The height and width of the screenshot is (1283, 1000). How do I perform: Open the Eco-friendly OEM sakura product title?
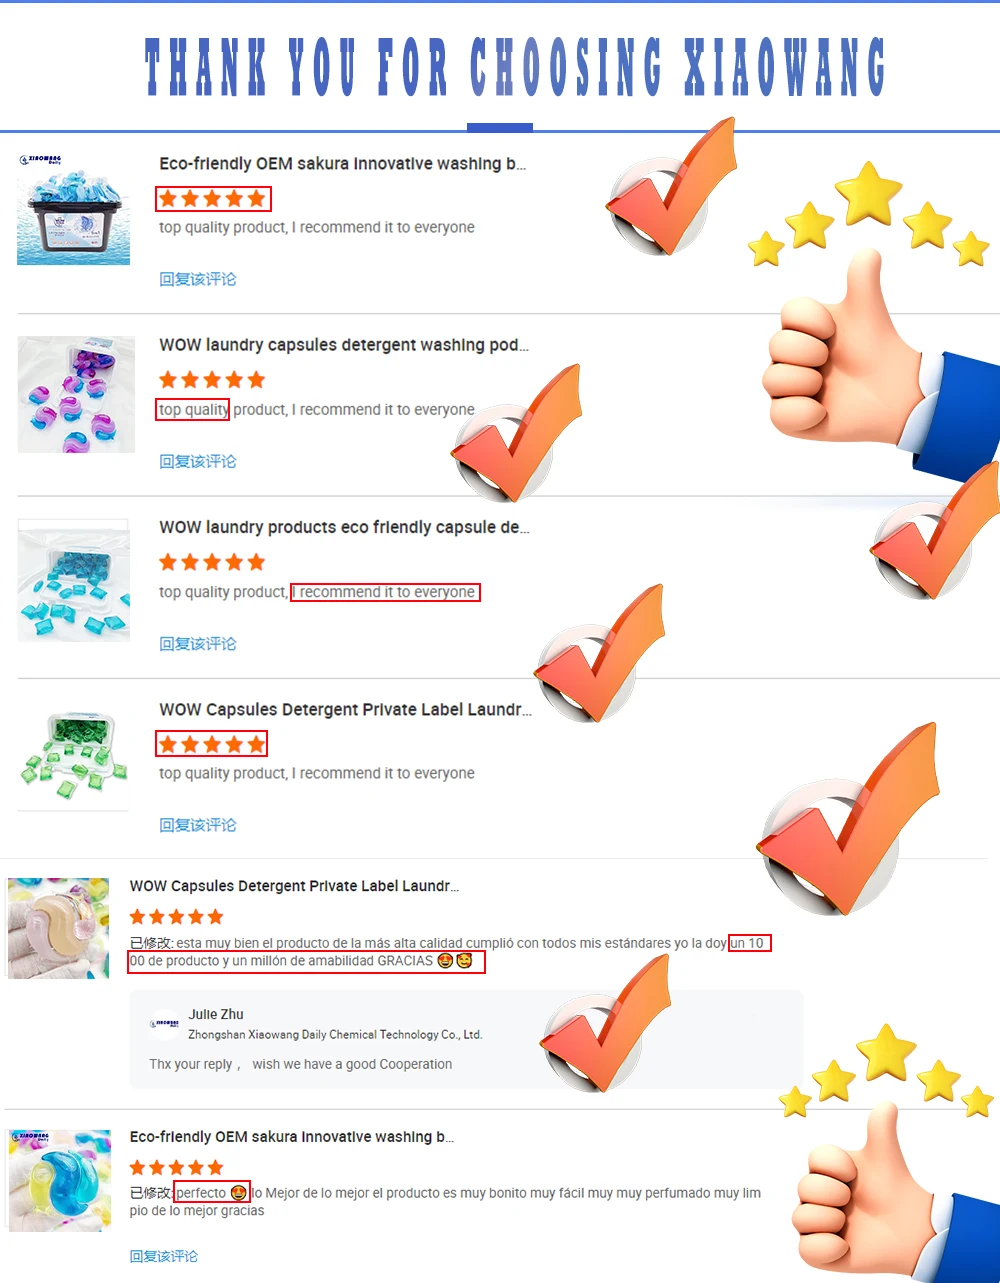343,164
